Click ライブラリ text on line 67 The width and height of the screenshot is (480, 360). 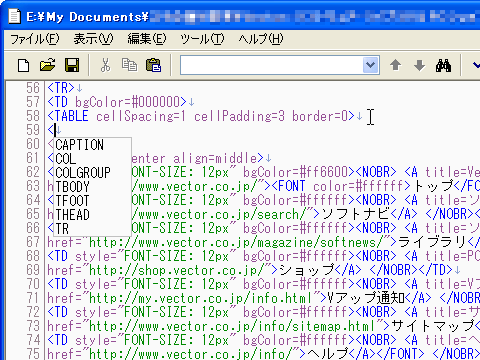tap(433, 242)
